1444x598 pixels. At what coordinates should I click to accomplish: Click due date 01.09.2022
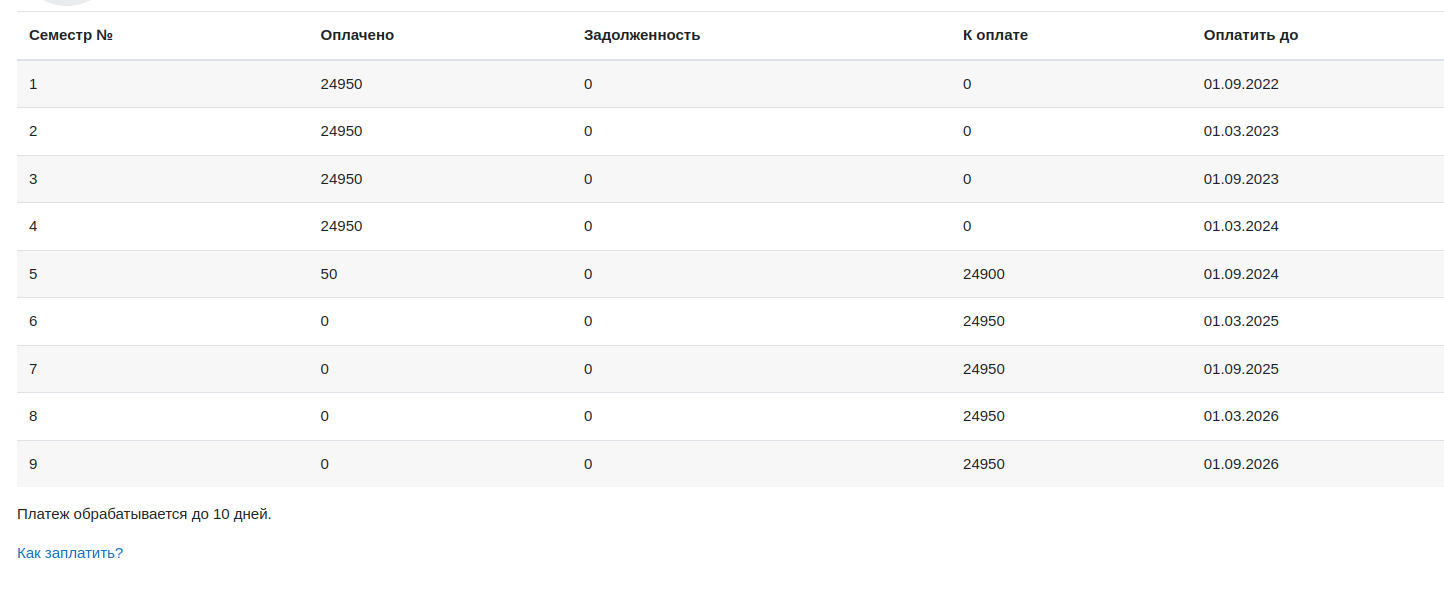1241,84
